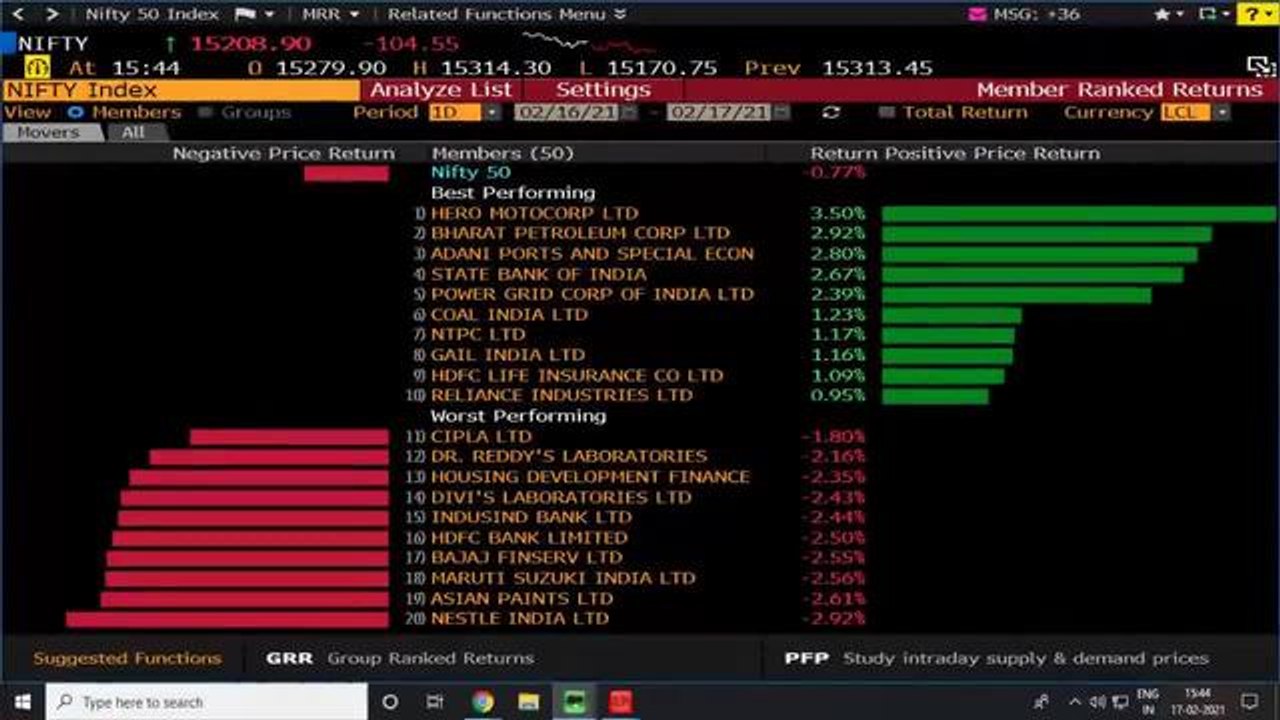Select RELIANCE INDUSTRIES LTD
This screenshot has height=720, width=1280.
[562, 395]
